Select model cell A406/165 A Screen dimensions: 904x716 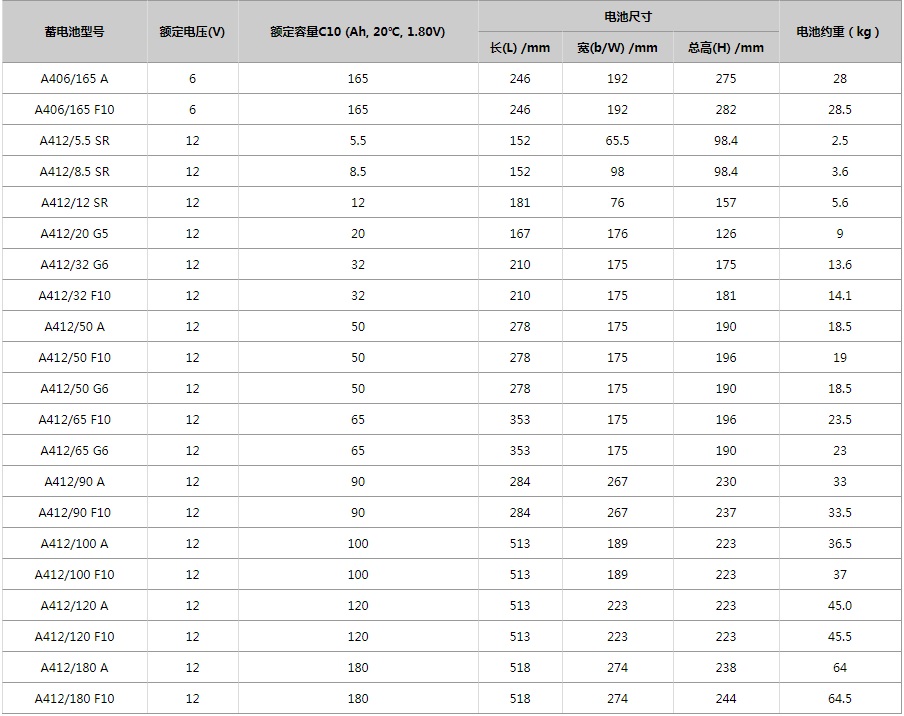click(x=74, y=78)
